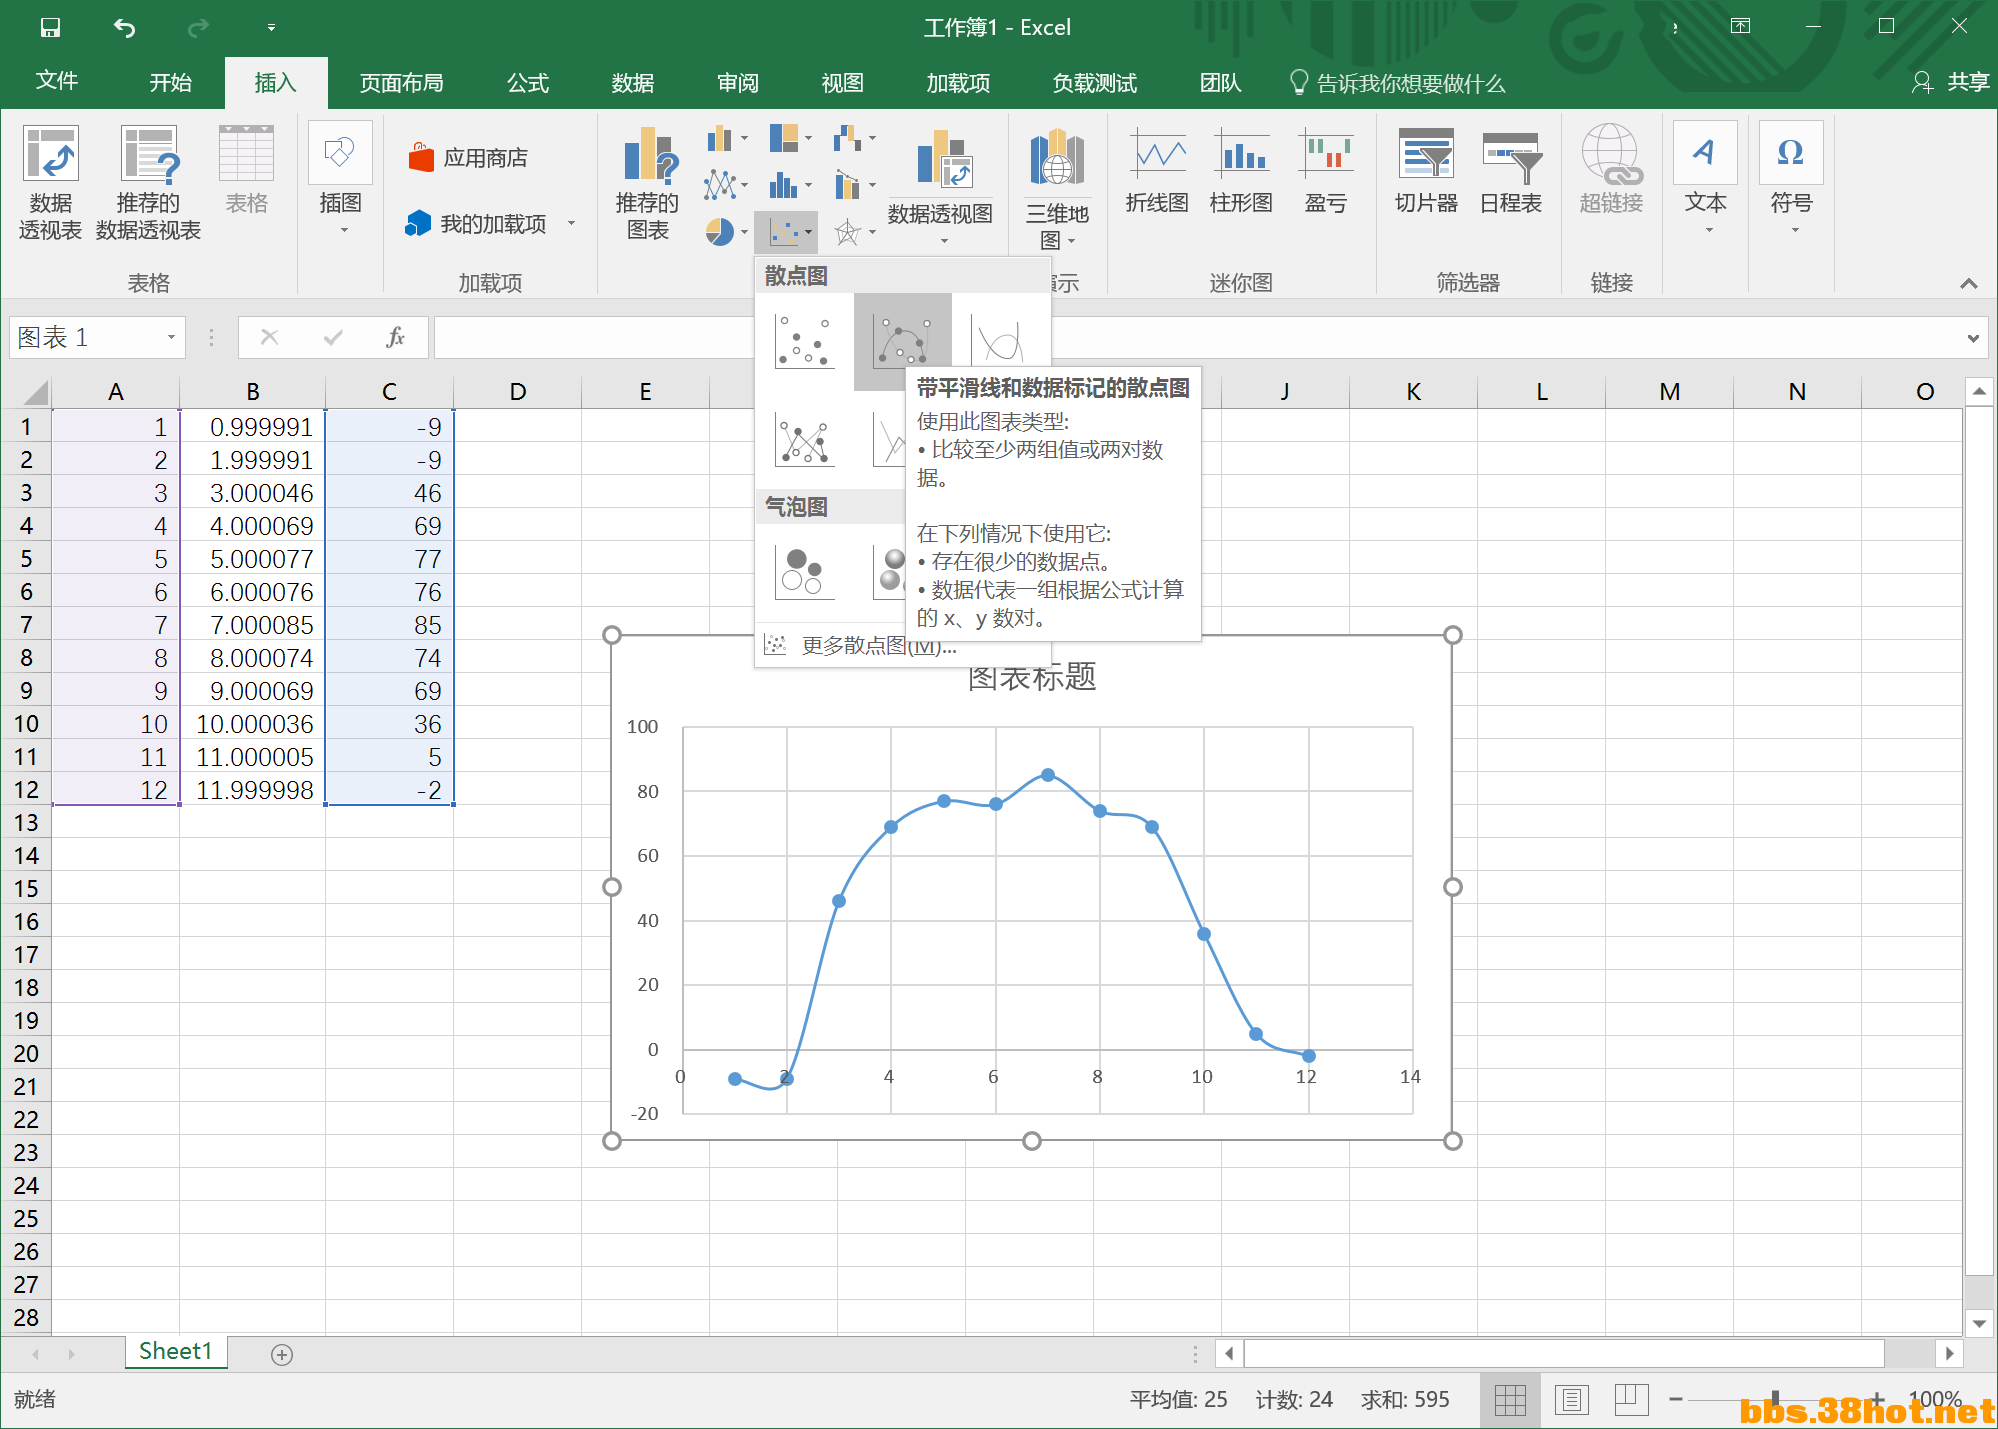
Task: Insert a Timeline (日程表) filter
Action: coord(1511,170)
